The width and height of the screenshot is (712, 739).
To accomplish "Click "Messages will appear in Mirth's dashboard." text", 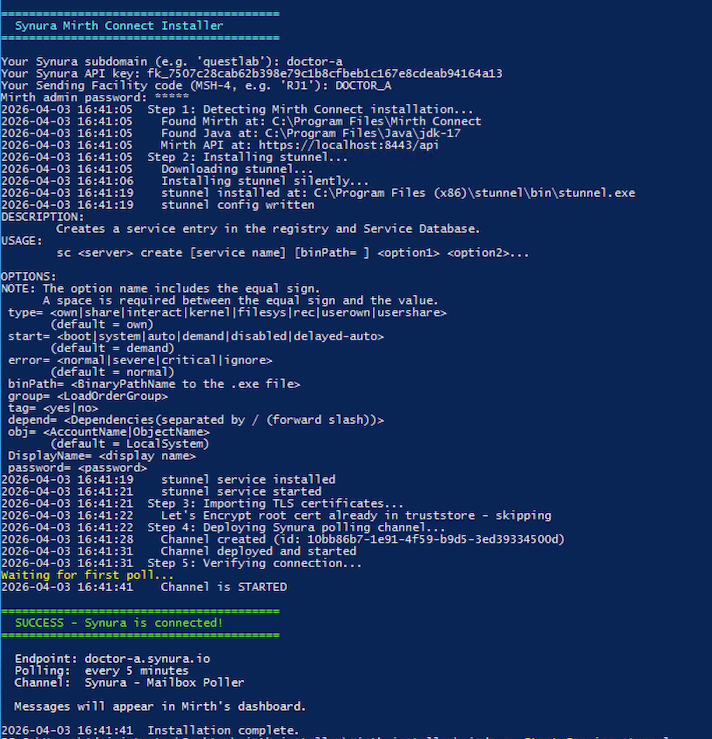I will pos(160,706).
